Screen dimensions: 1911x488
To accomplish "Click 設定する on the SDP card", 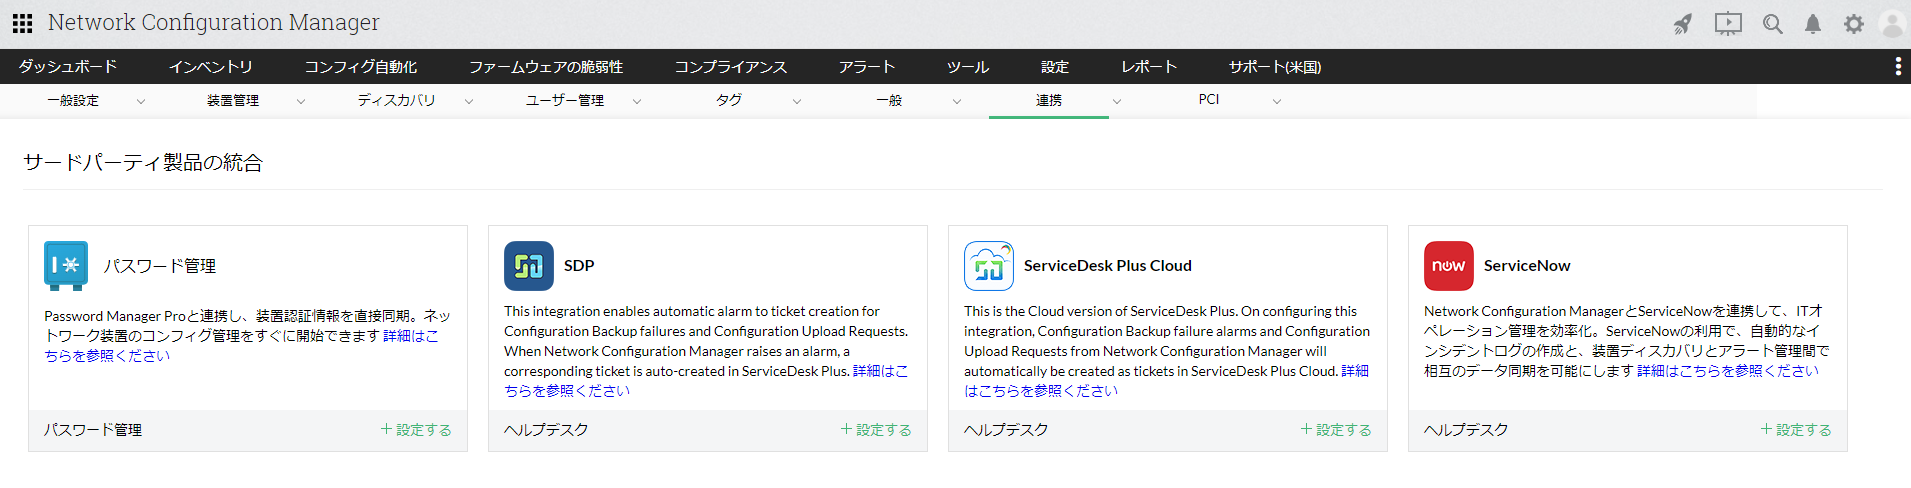I will point(876,430).
